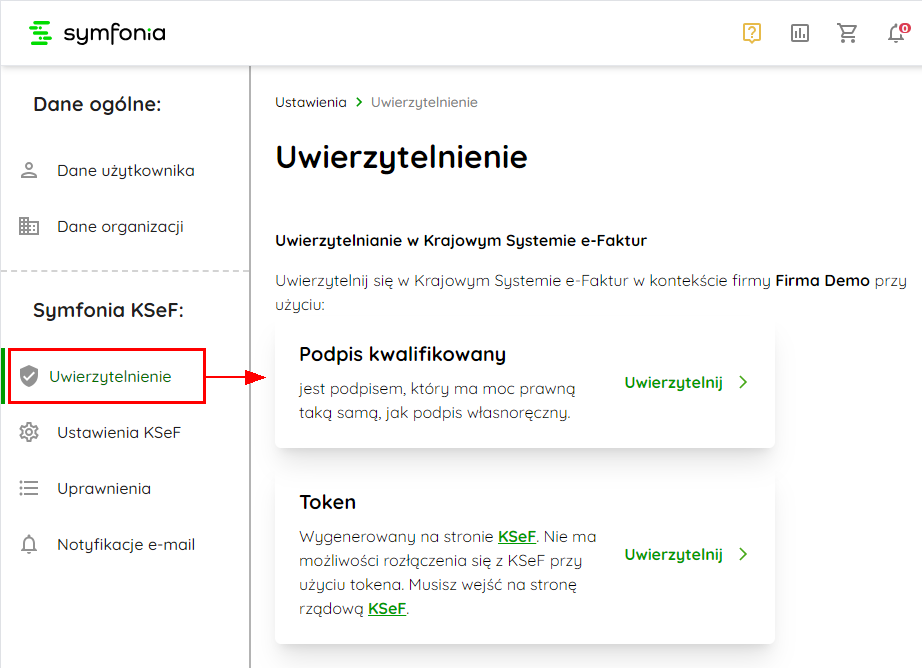922x668 pixels.
Task: Click Uwierzytelnij for Podpis kwalifikowany
Action: pyautogui.click(x=673, y=383)
